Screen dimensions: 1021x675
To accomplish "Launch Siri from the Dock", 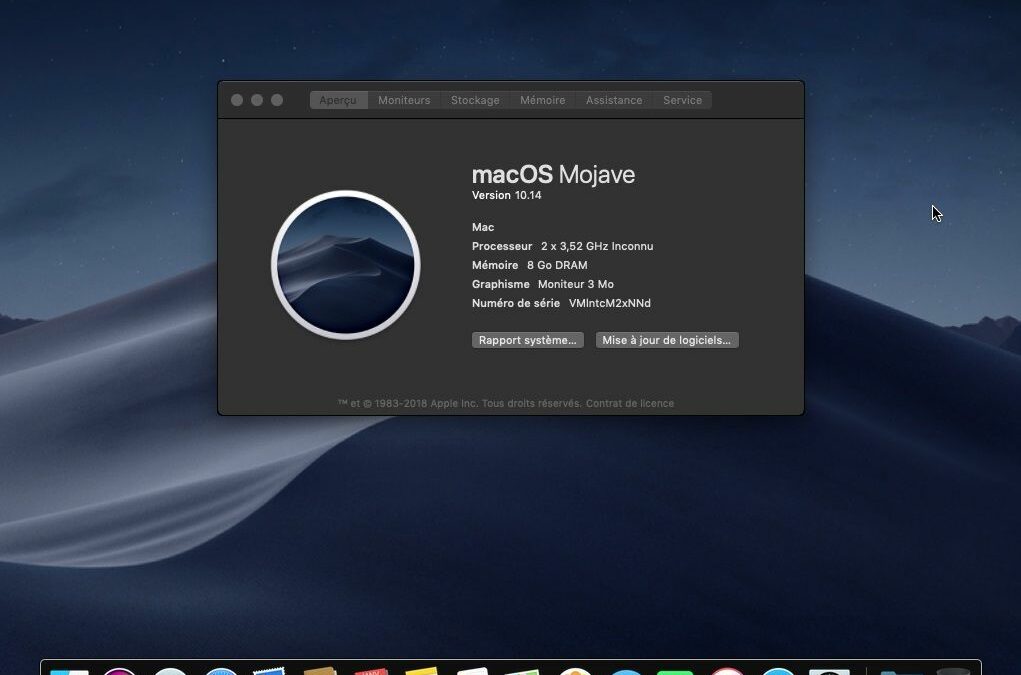I will tap(119, 671).
